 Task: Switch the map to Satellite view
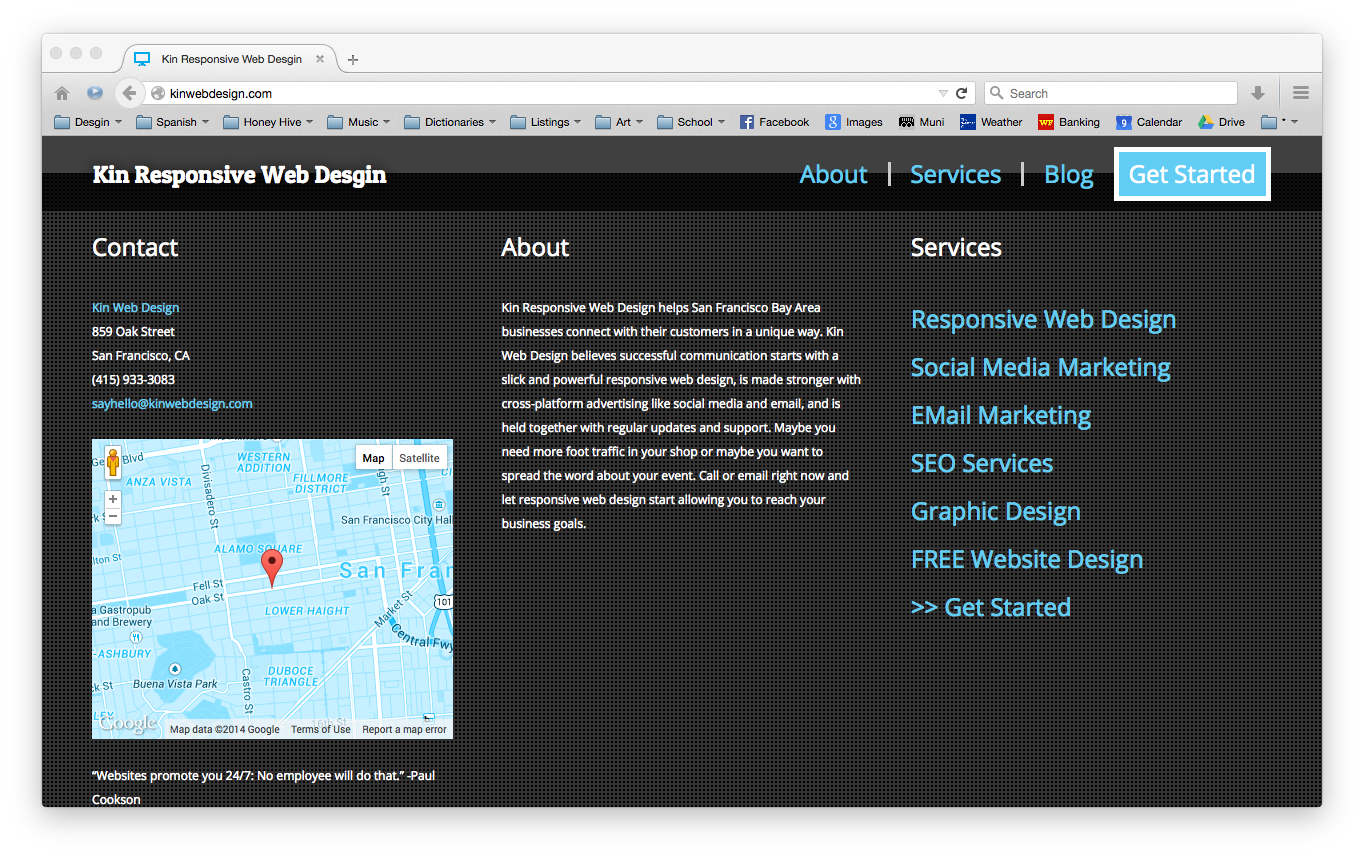pyautogui.click(x=419, y=458)
